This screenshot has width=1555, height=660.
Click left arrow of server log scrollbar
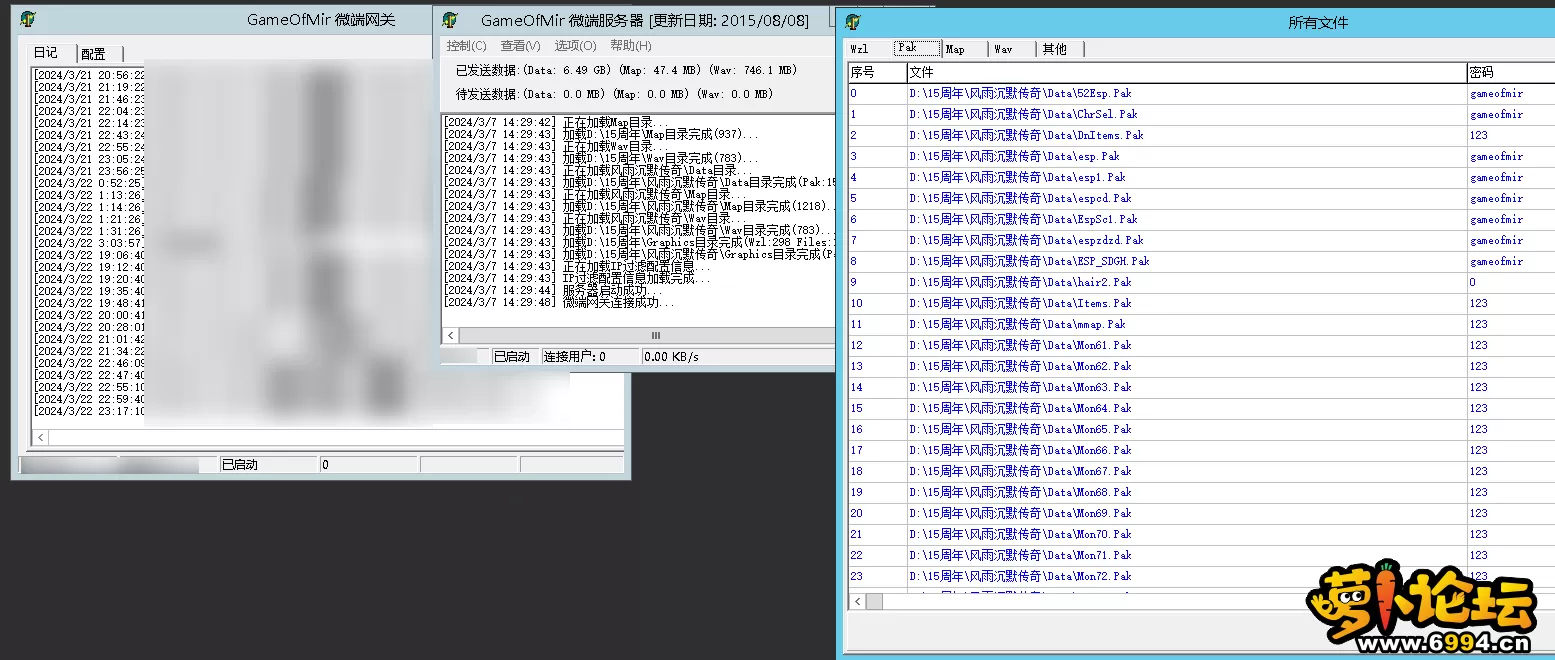tap(451, 335)
